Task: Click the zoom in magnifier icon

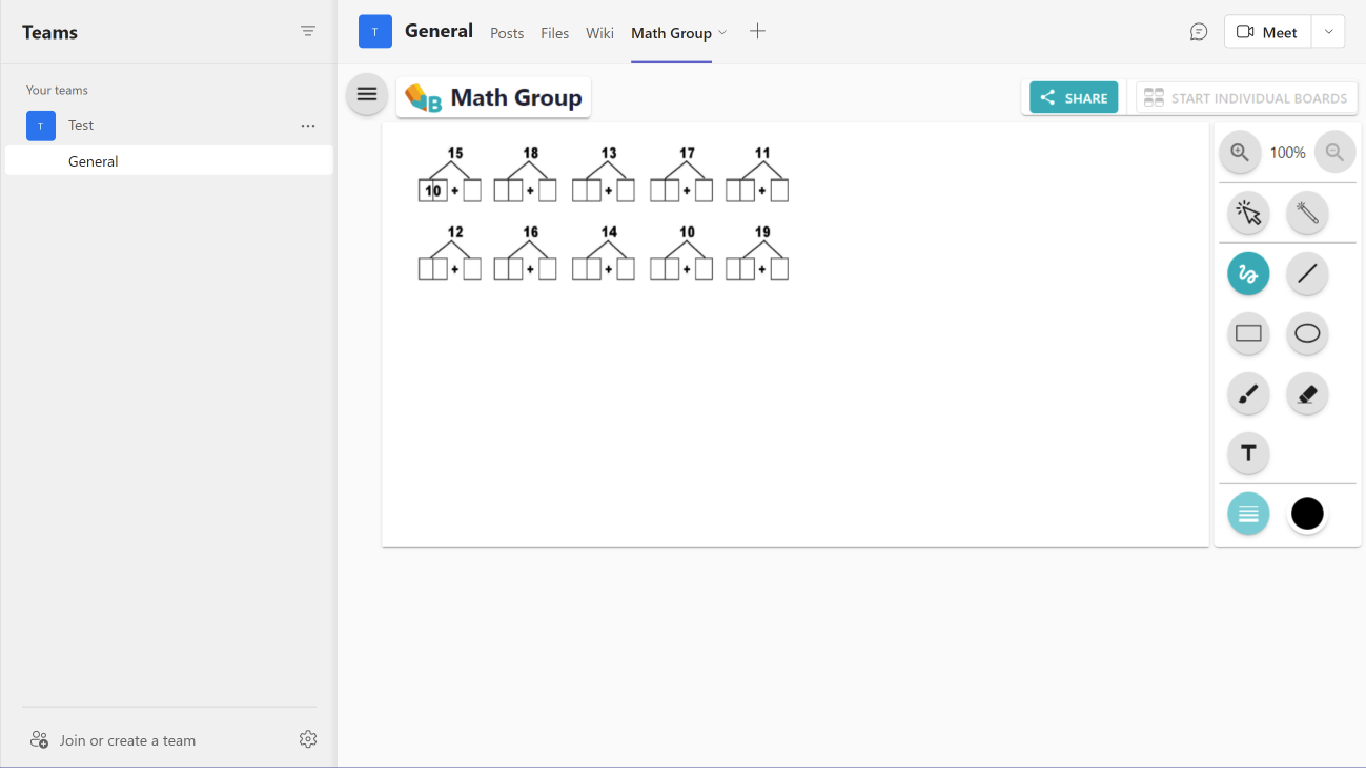Action: tap(1240, 153)
